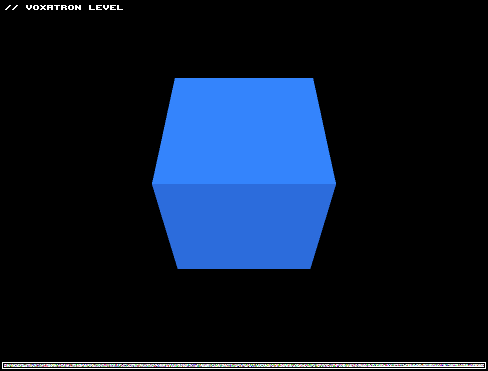This screenshot has width=488, height=371.
Task: Click the cube's lower-right corner vertex
Action: coord(310,269)
